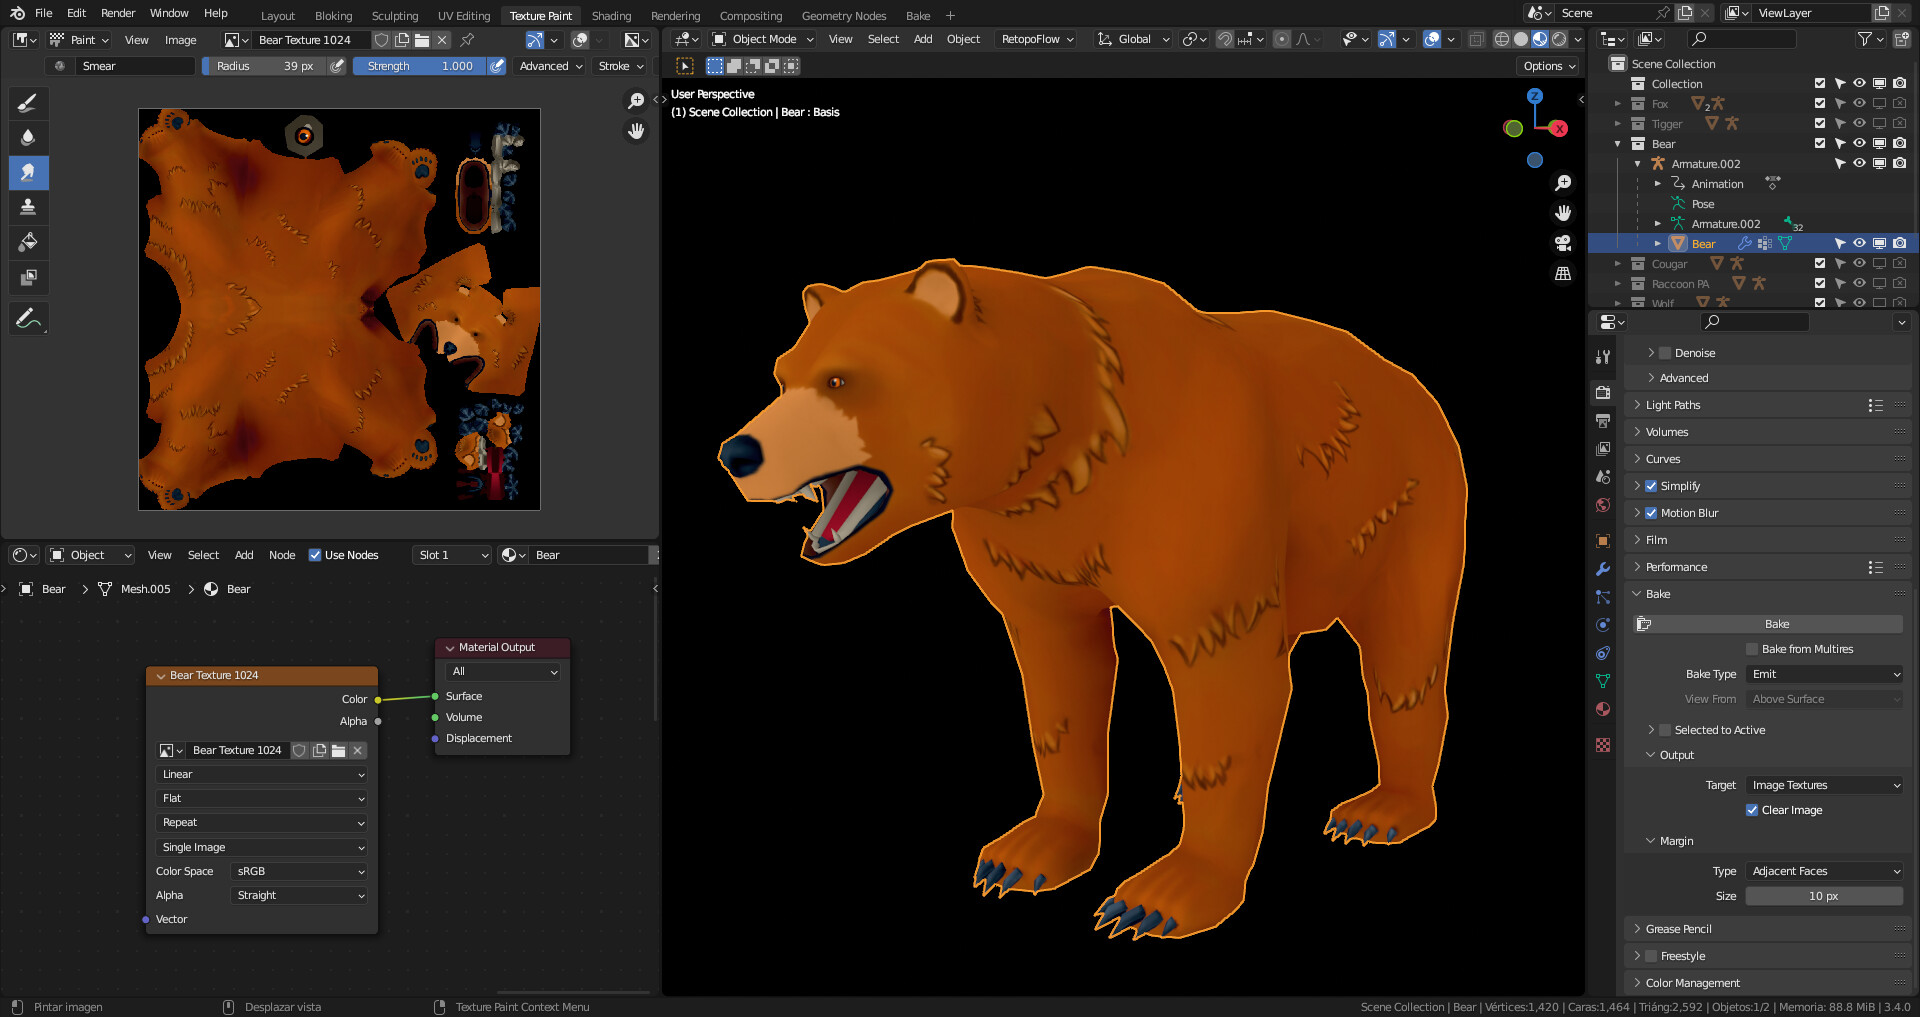Image resolution: width=1920 pixels, height=1017 pixels.
Task: Open the Material properties tab
Action: tap(1603, 708)
